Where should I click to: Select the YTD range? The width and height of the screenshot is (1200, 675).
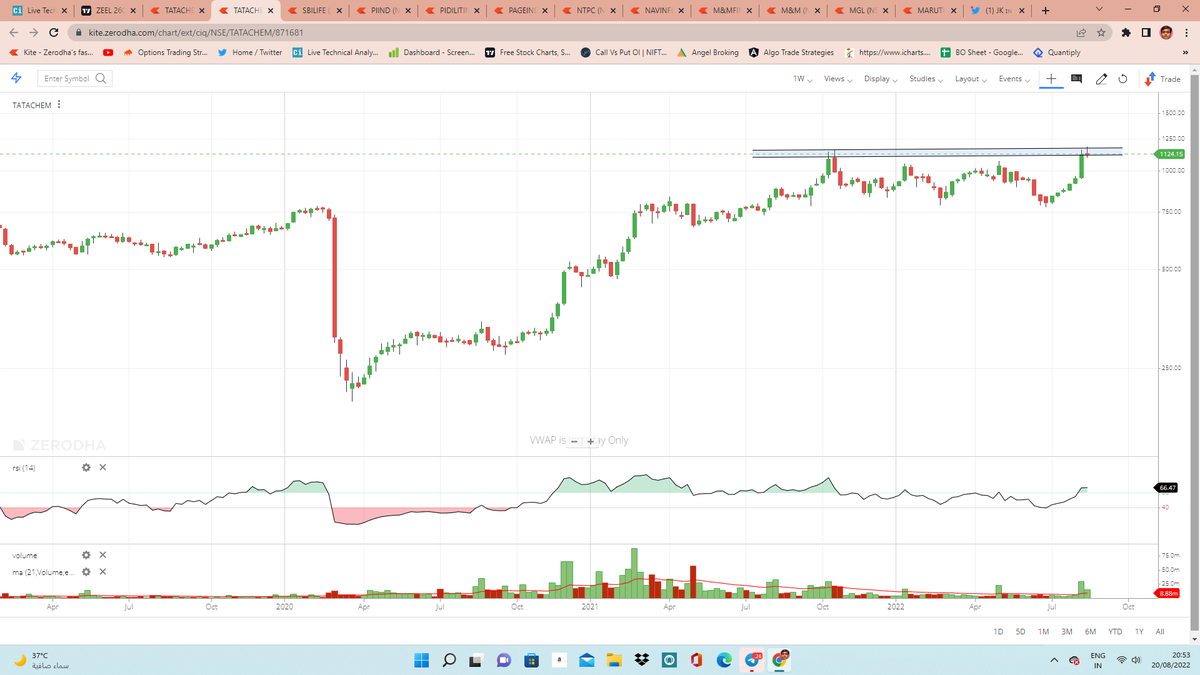[1115, 632]
